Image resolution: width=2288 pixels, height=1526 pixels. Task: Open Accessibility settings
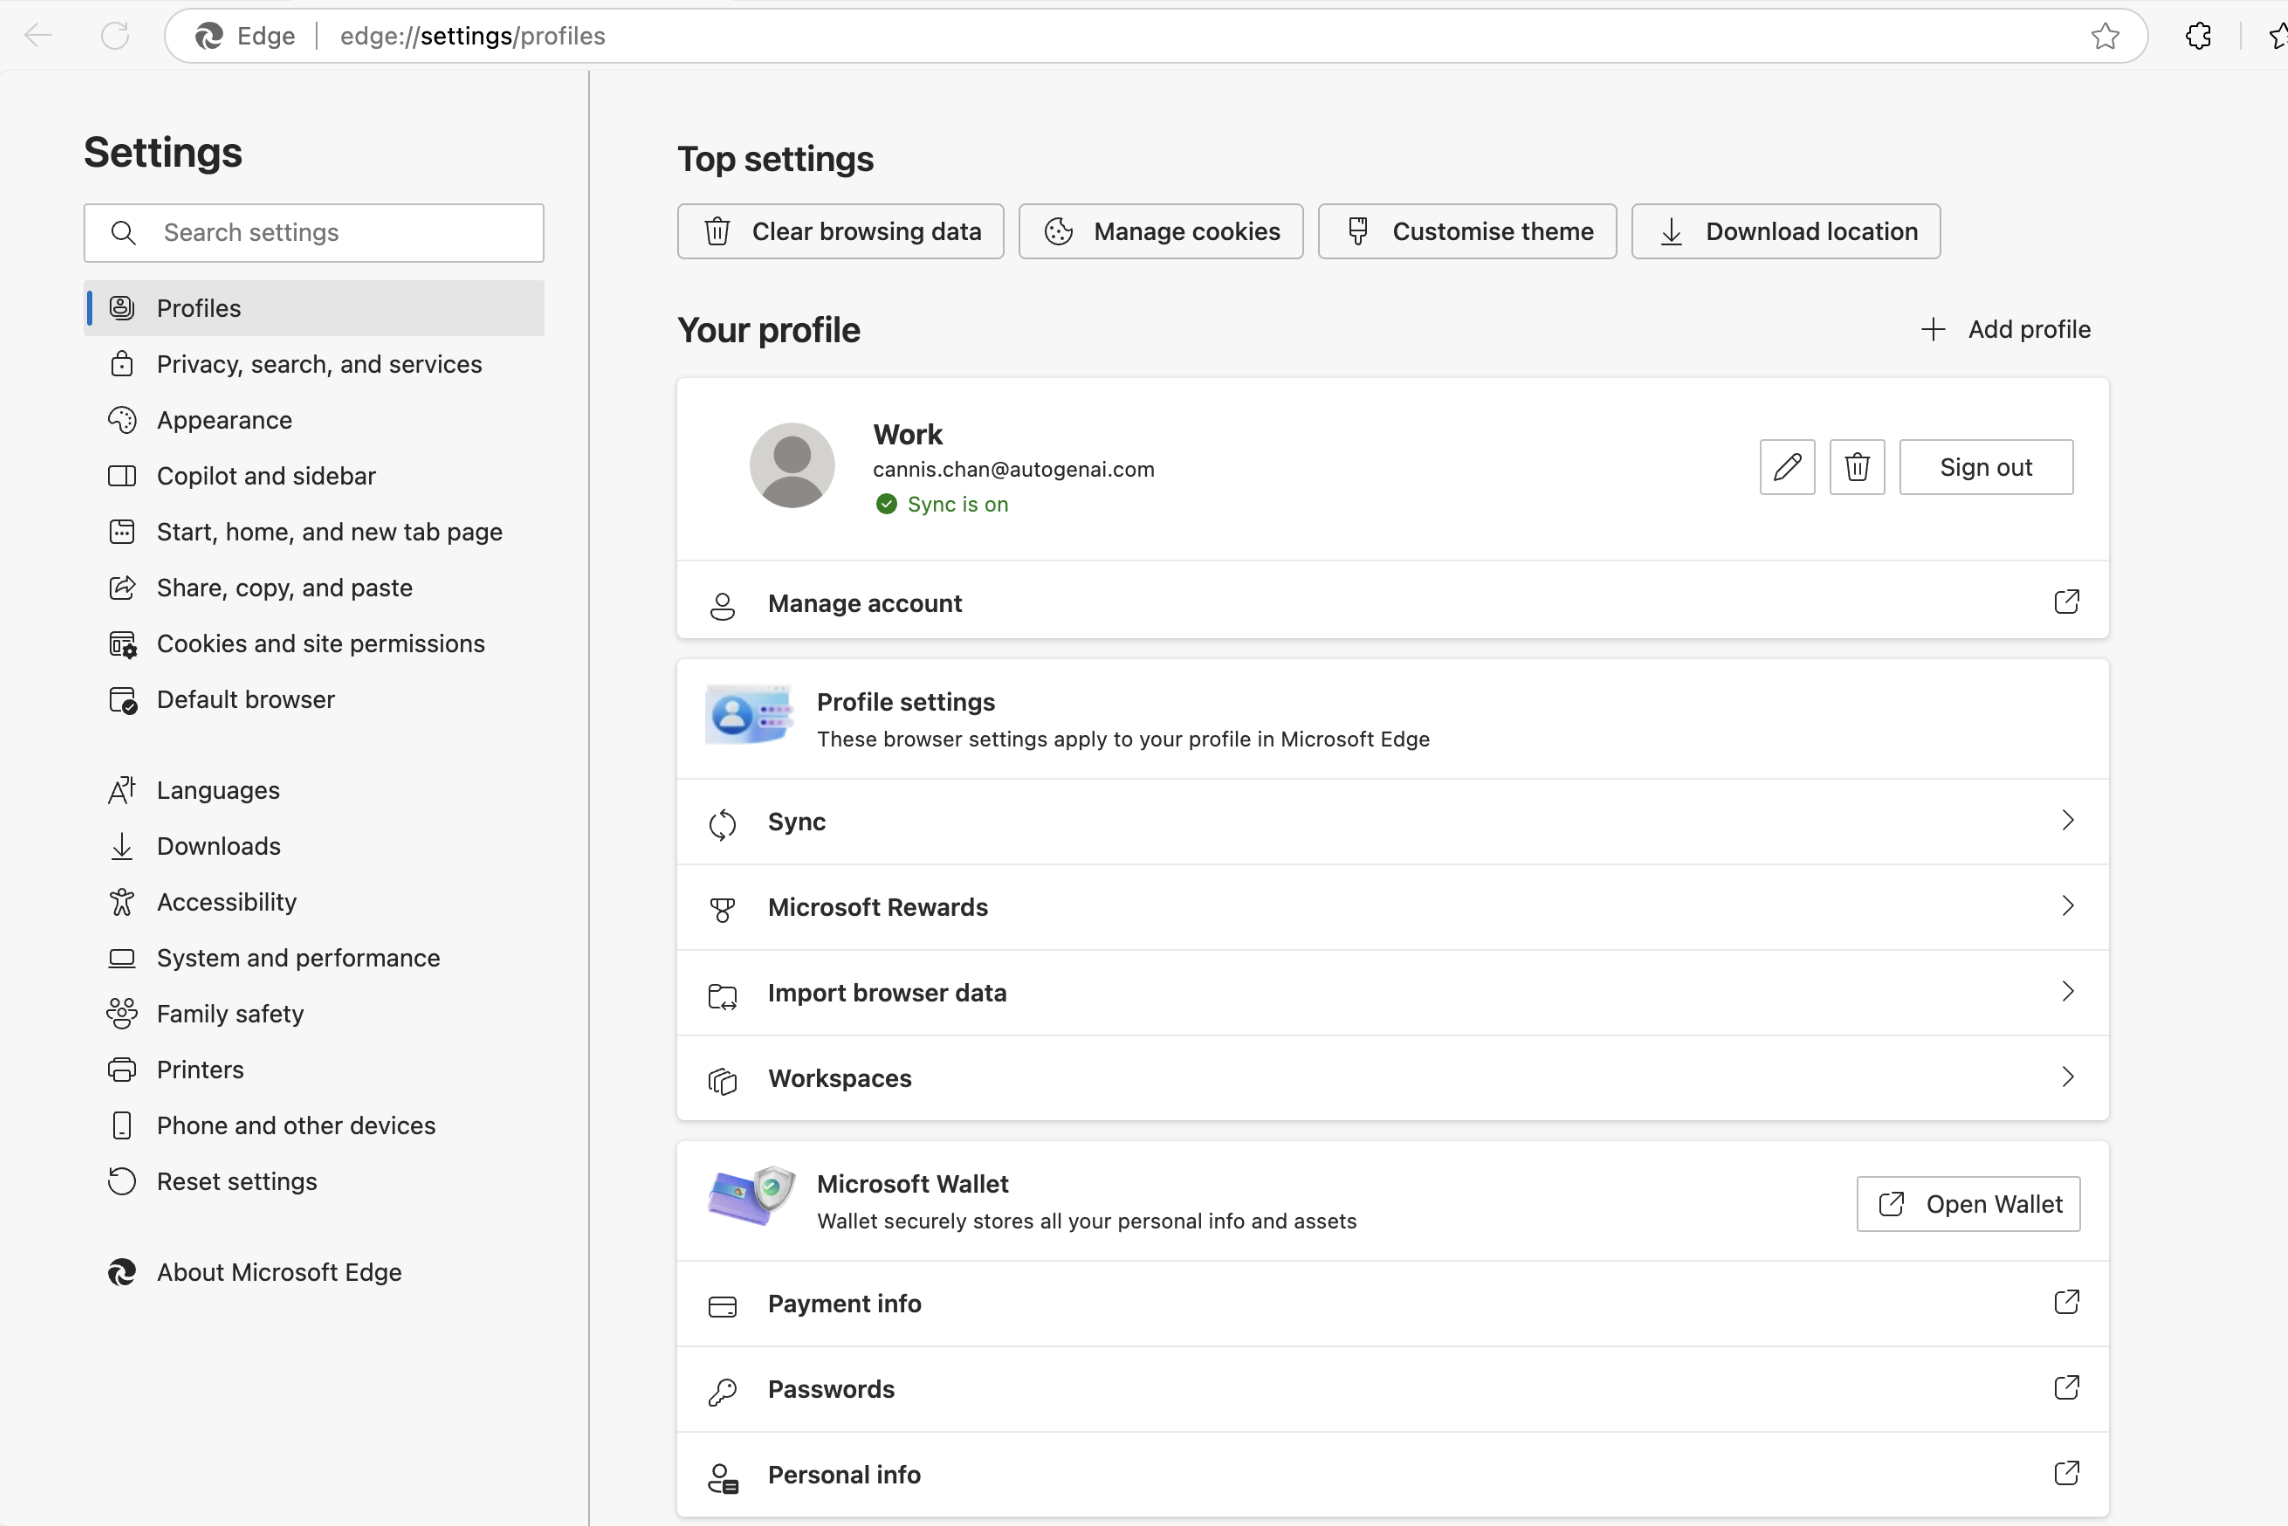[x=314, y=902]
